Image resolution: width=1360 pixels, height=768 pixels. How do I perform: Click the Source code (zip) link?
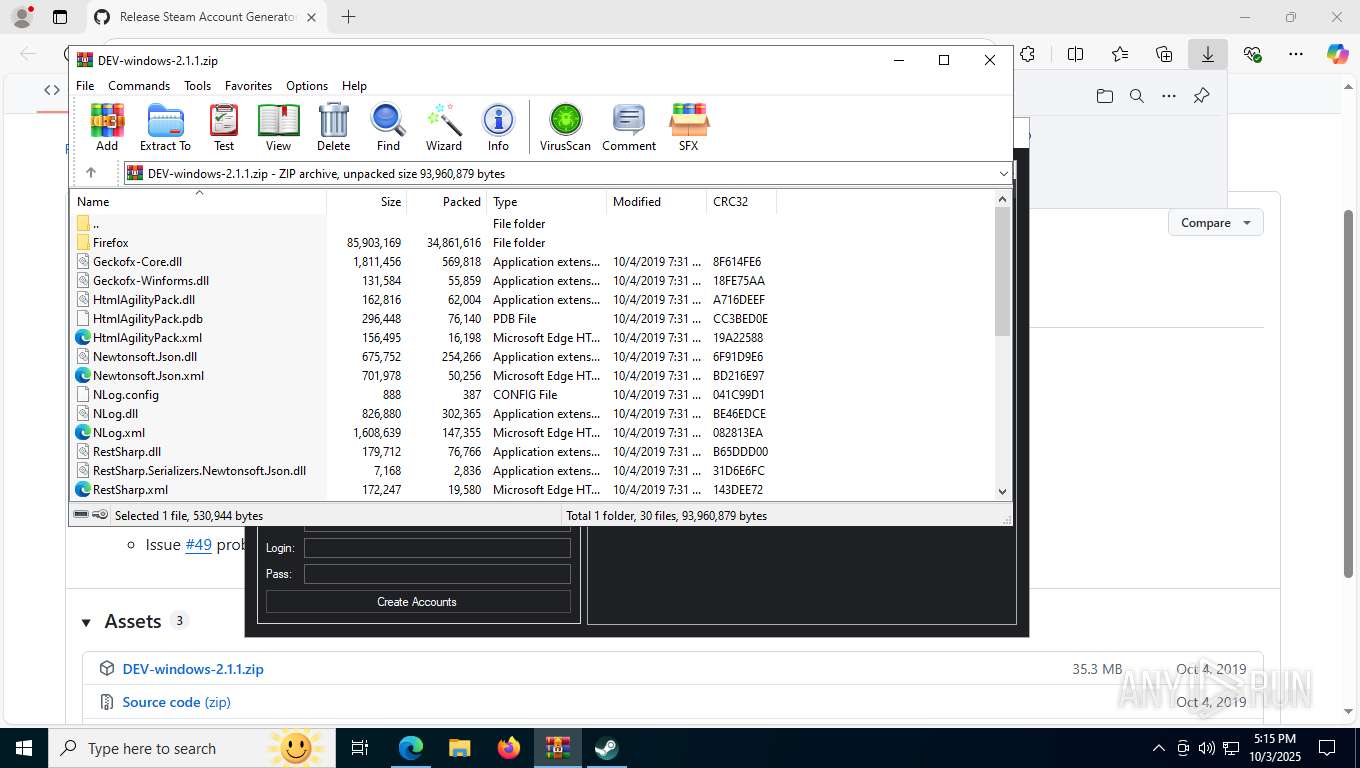[176, 702]
